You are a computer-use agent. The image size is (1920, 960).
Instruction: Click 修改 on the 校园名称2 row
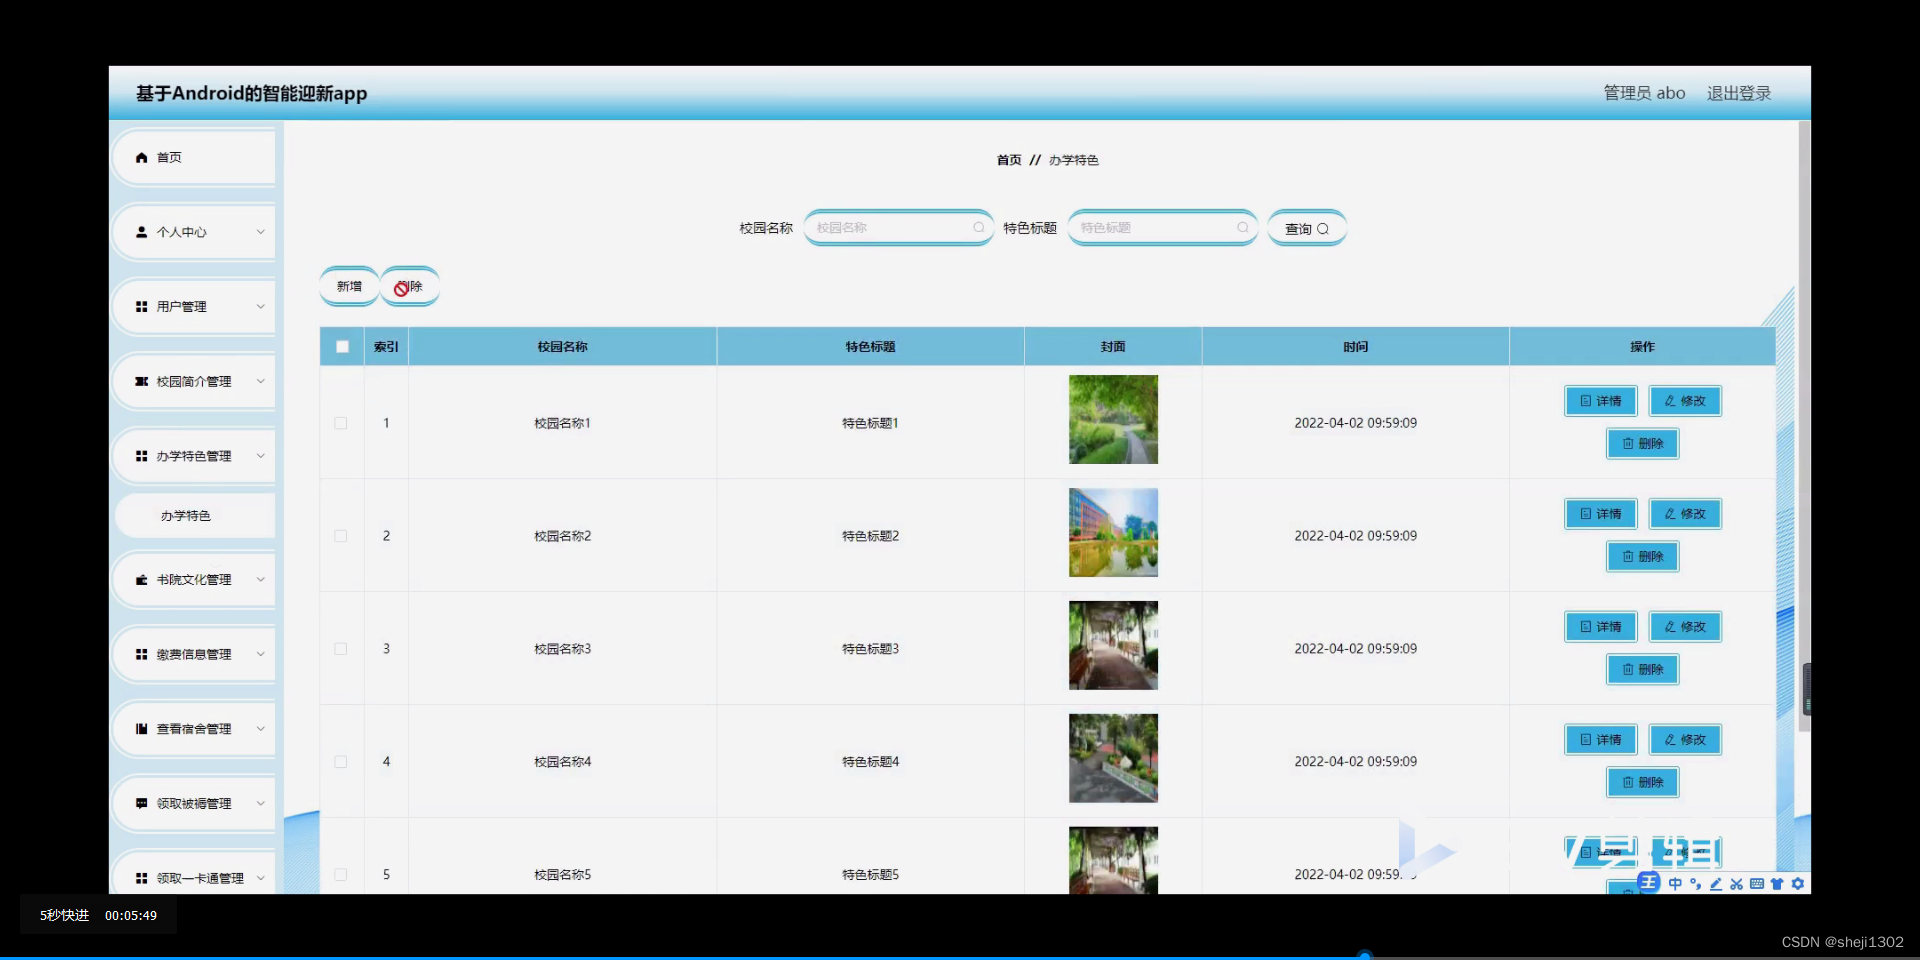[x=1685, y=513]
